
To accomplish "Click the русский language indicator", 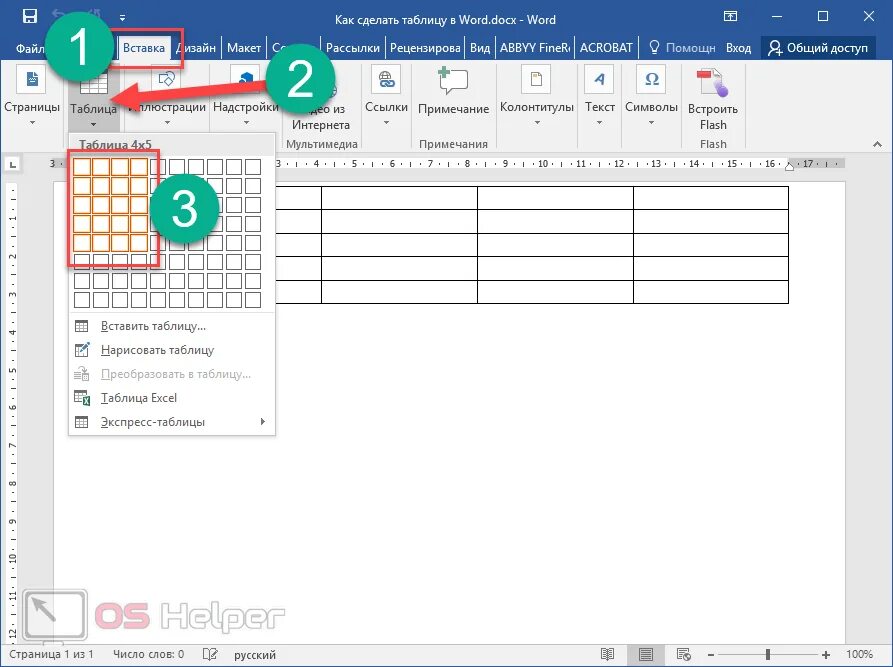I will pyautogui.click(x=255, y=655).
